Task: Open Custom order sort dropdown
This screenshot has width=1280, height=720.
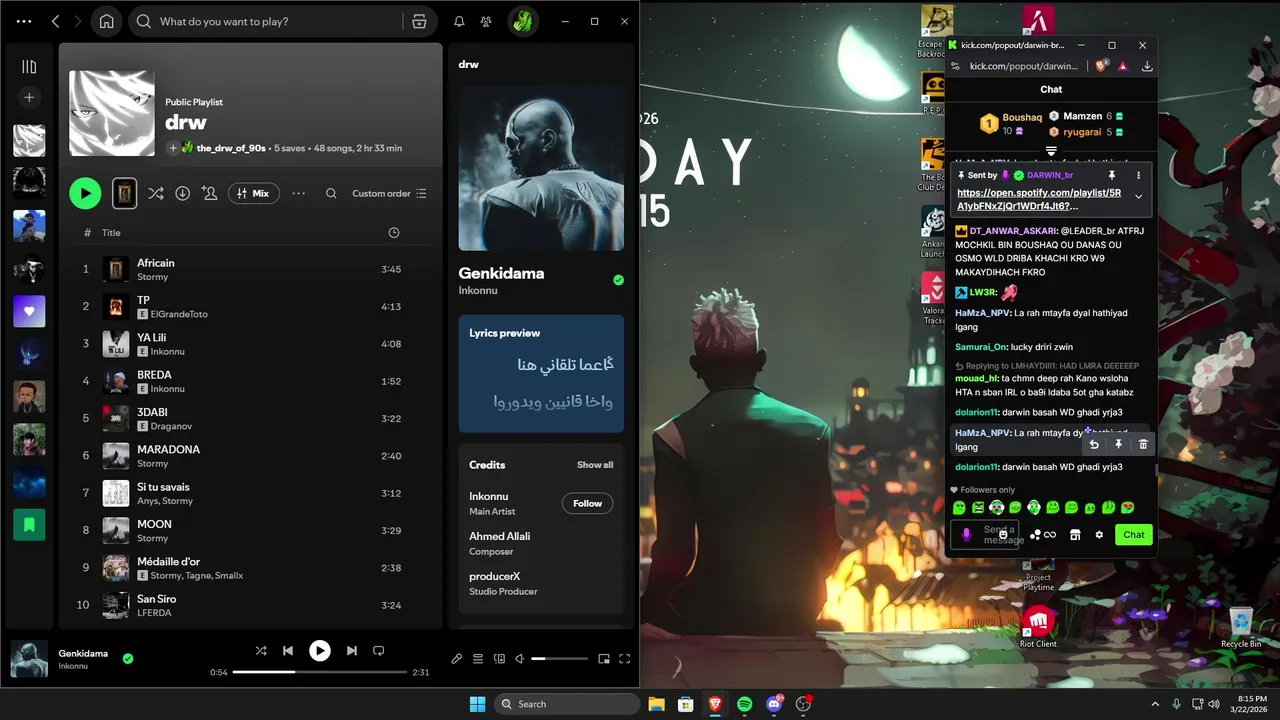Action: click(389, 193)
